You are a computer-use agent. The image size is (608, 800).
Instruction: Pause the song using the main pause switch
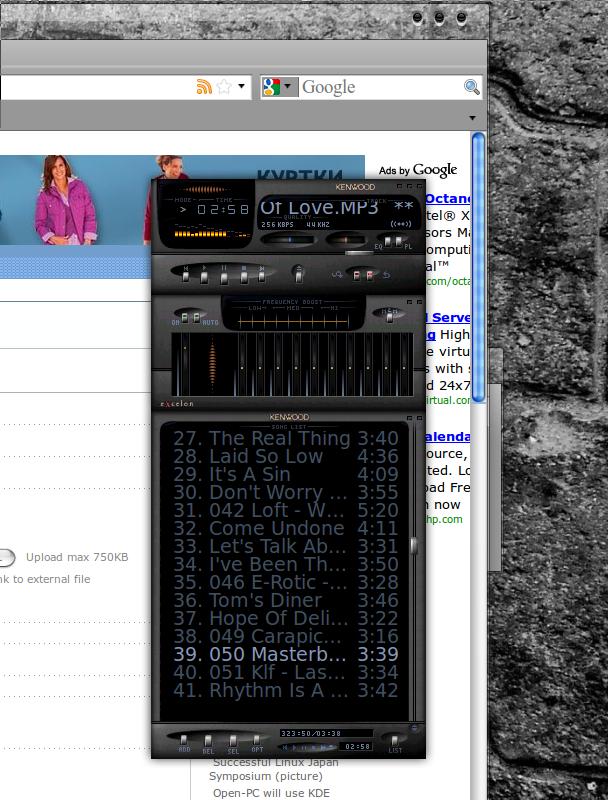(x=224, y=276)
